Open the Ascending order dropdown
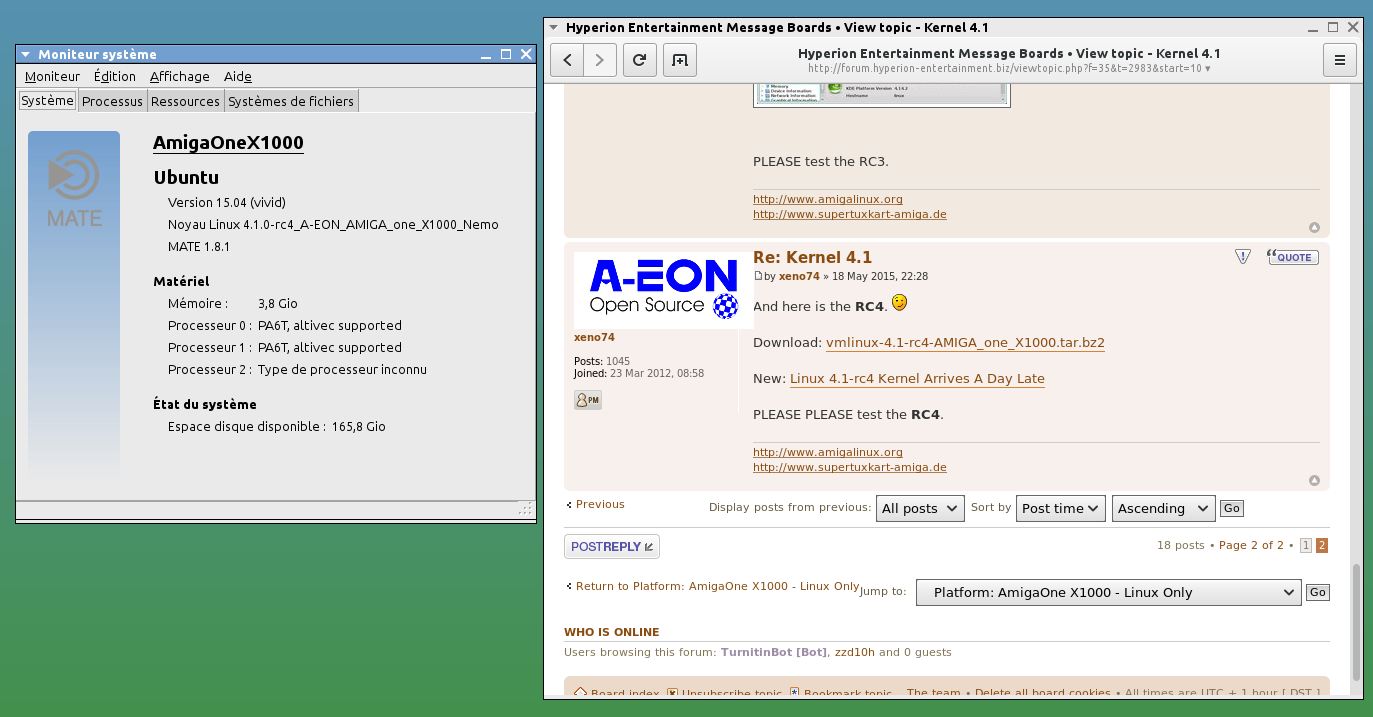The width and height of the screenshot is (1373, 717). pyautogui.click(x=1163, y=508)
